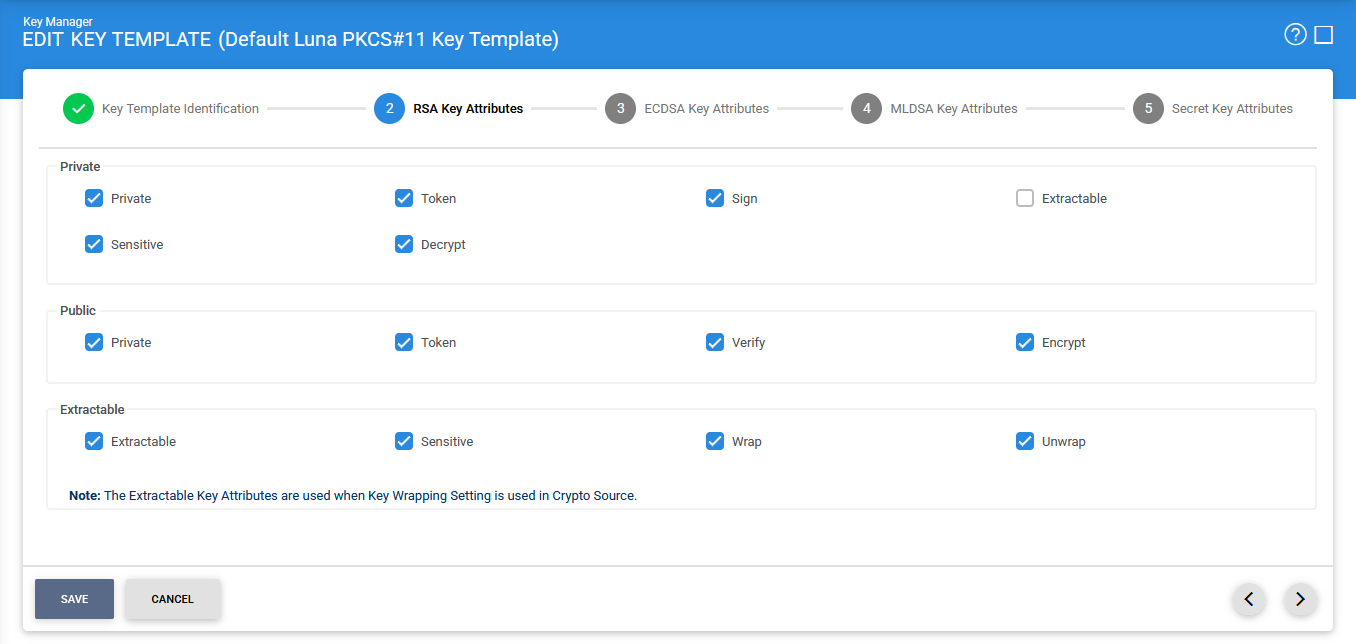
Task: Toggle the Unwrap checkbox
Action: [x=1025, y=441]
